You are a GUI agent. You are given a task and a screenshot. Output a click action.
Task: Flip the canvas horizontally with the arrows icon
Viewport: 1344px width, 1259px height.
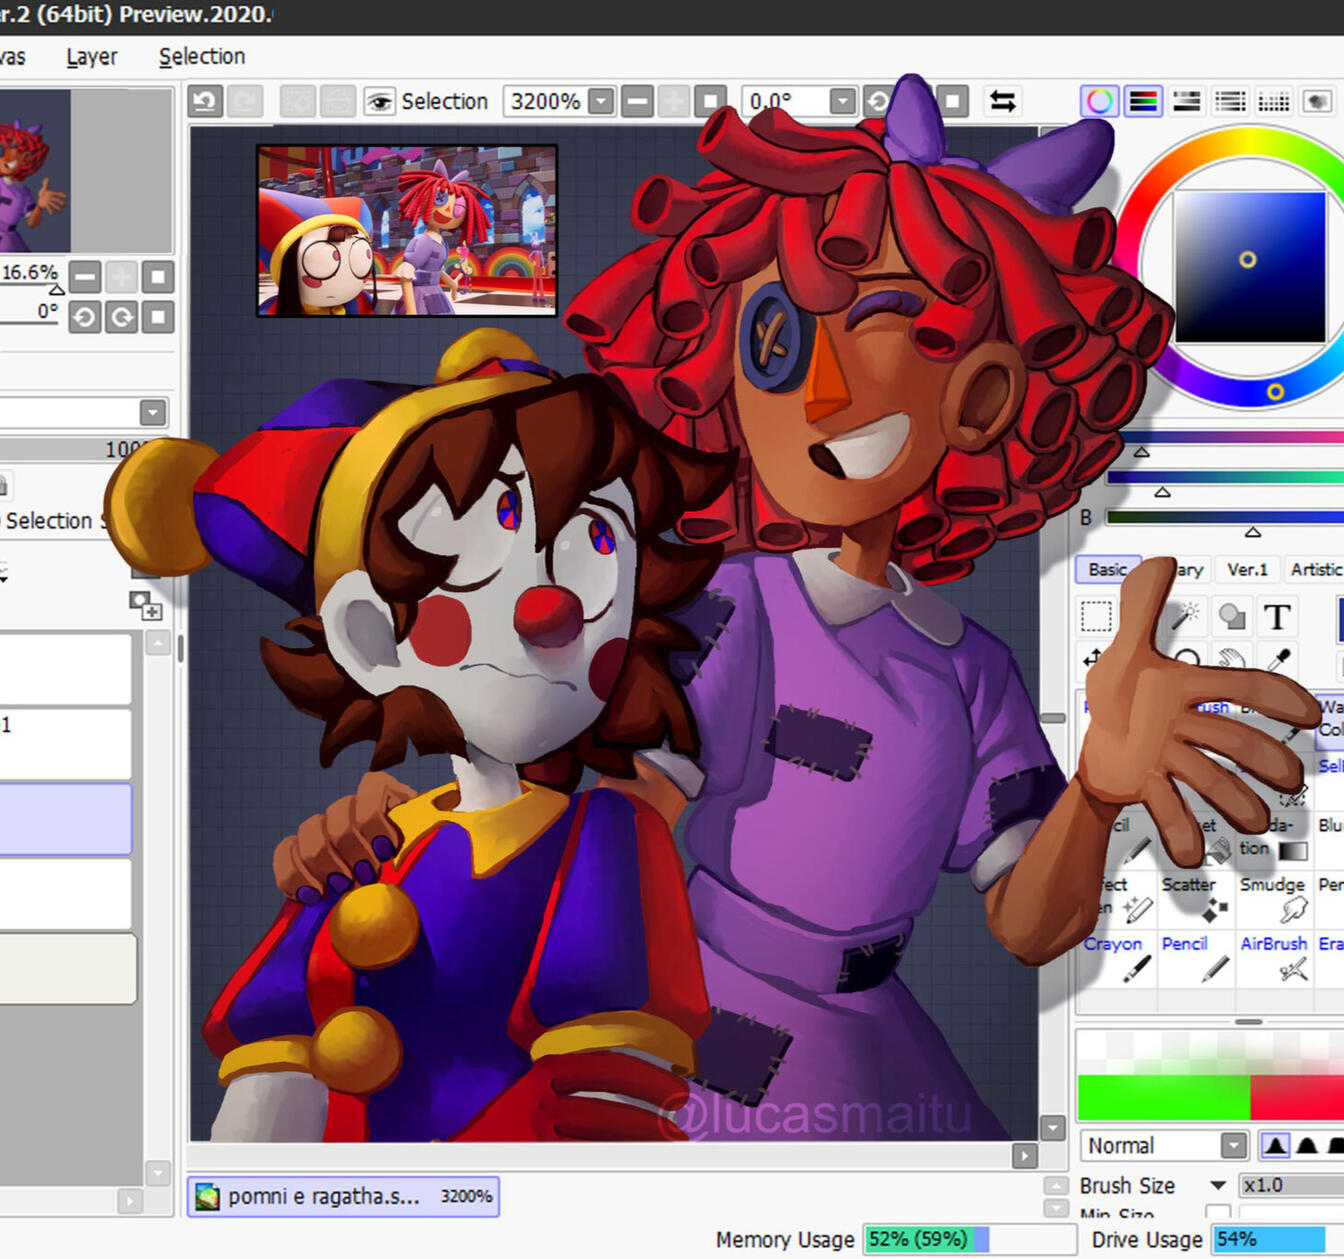point(1003,101)
